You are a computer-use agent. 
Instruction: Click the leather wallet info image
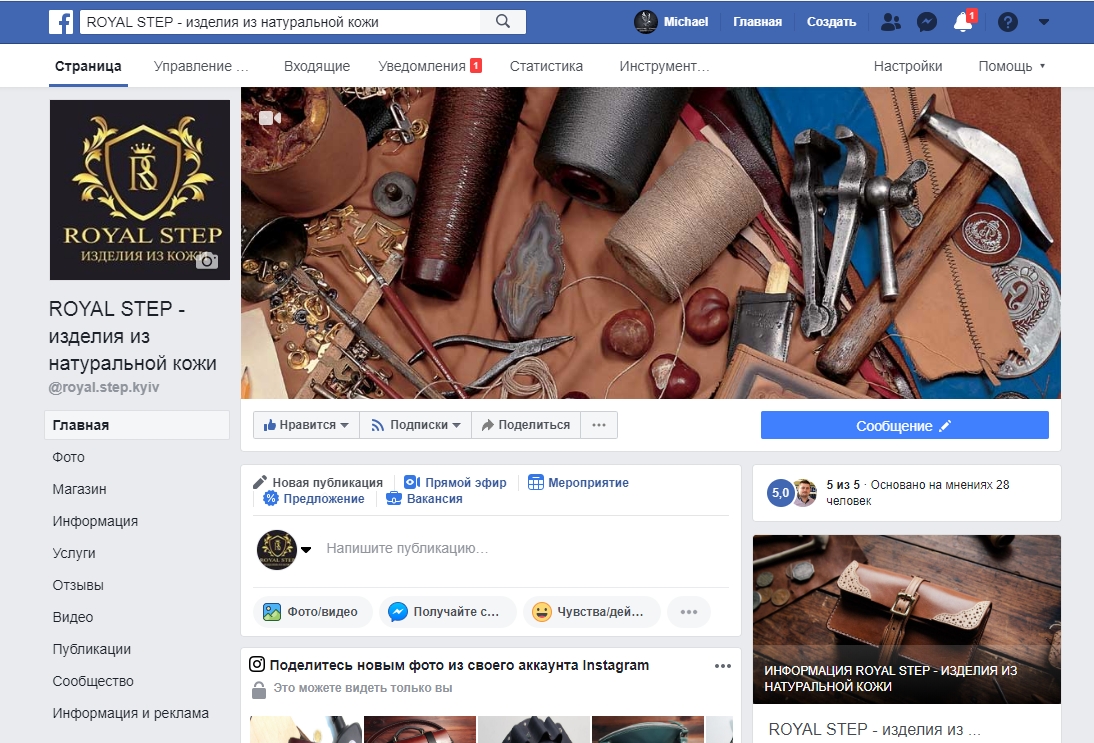pyautogui.click(x=906, y=619)
